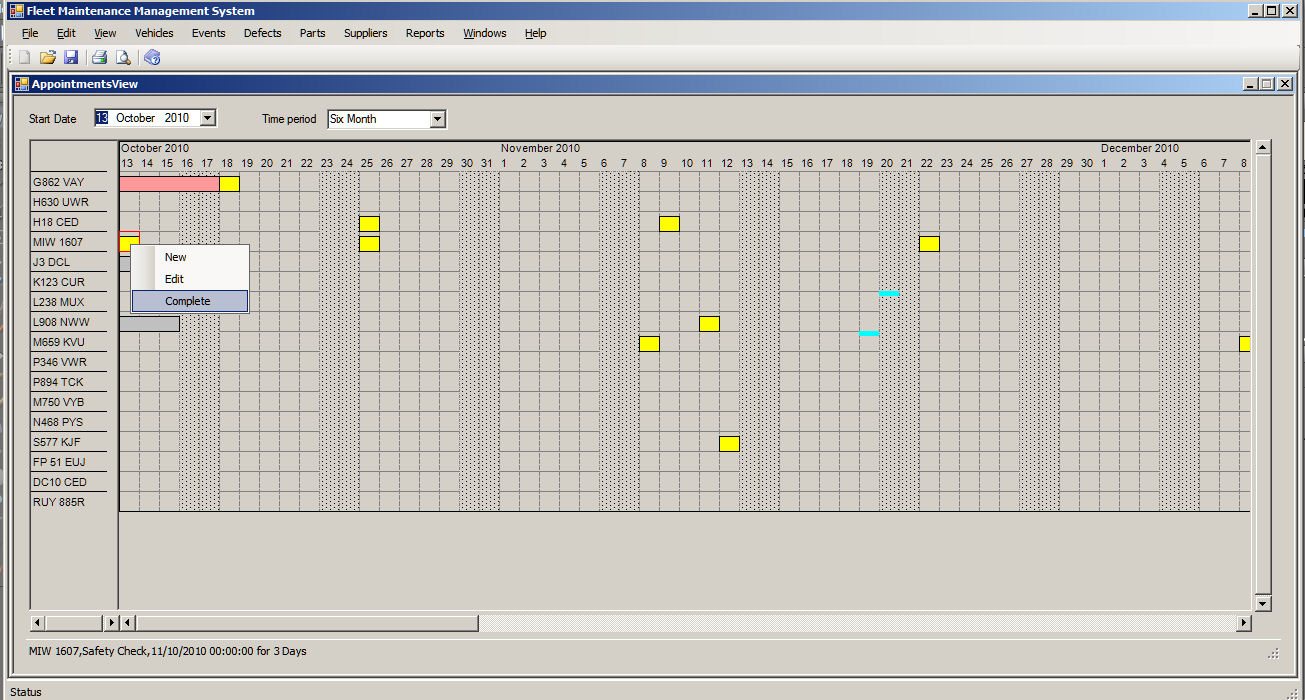Choose Edit in the context menu
Viewport: 1305px width, 700px height.
click(175, 279)
